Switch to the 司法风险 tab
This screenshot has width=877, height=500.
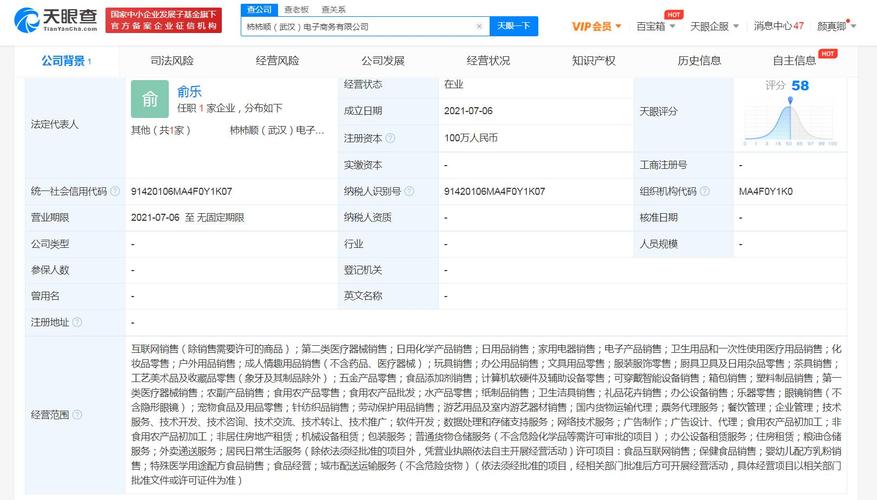click(171, 61)
